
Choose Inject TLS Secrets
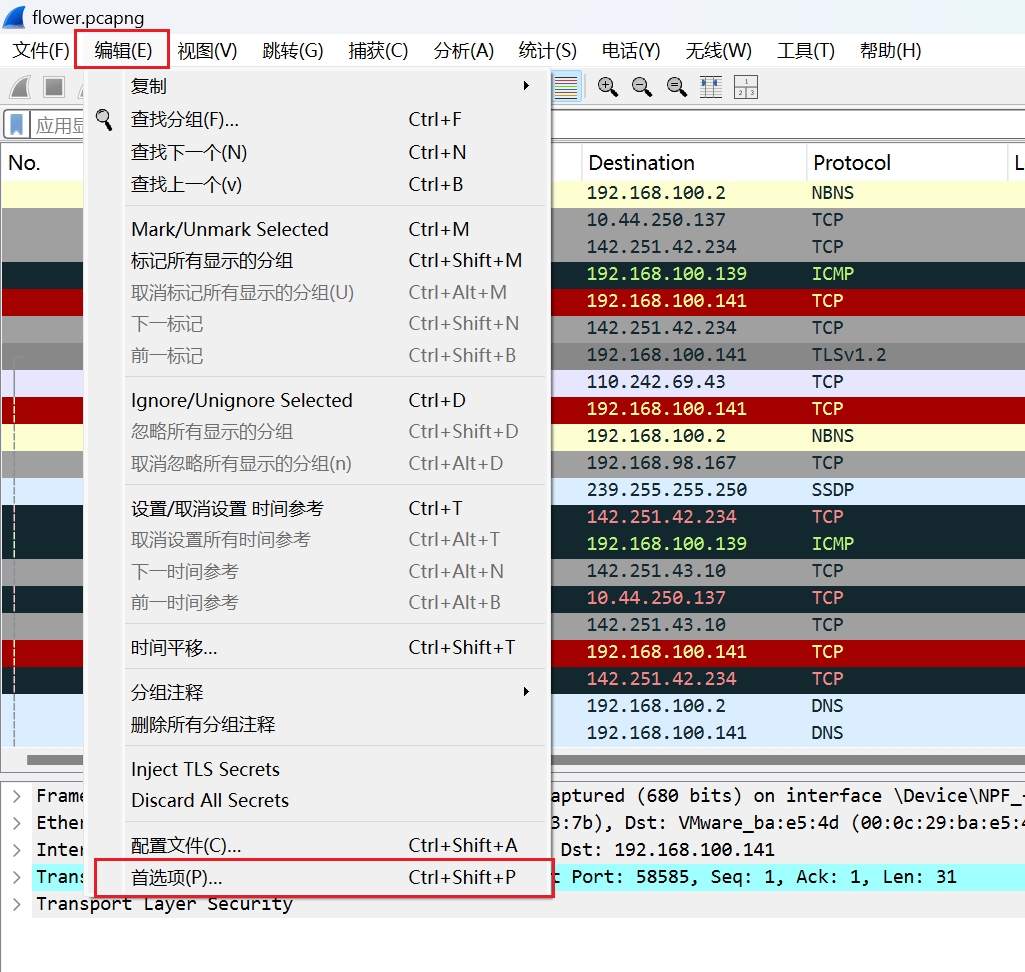[x=205, y=769]
